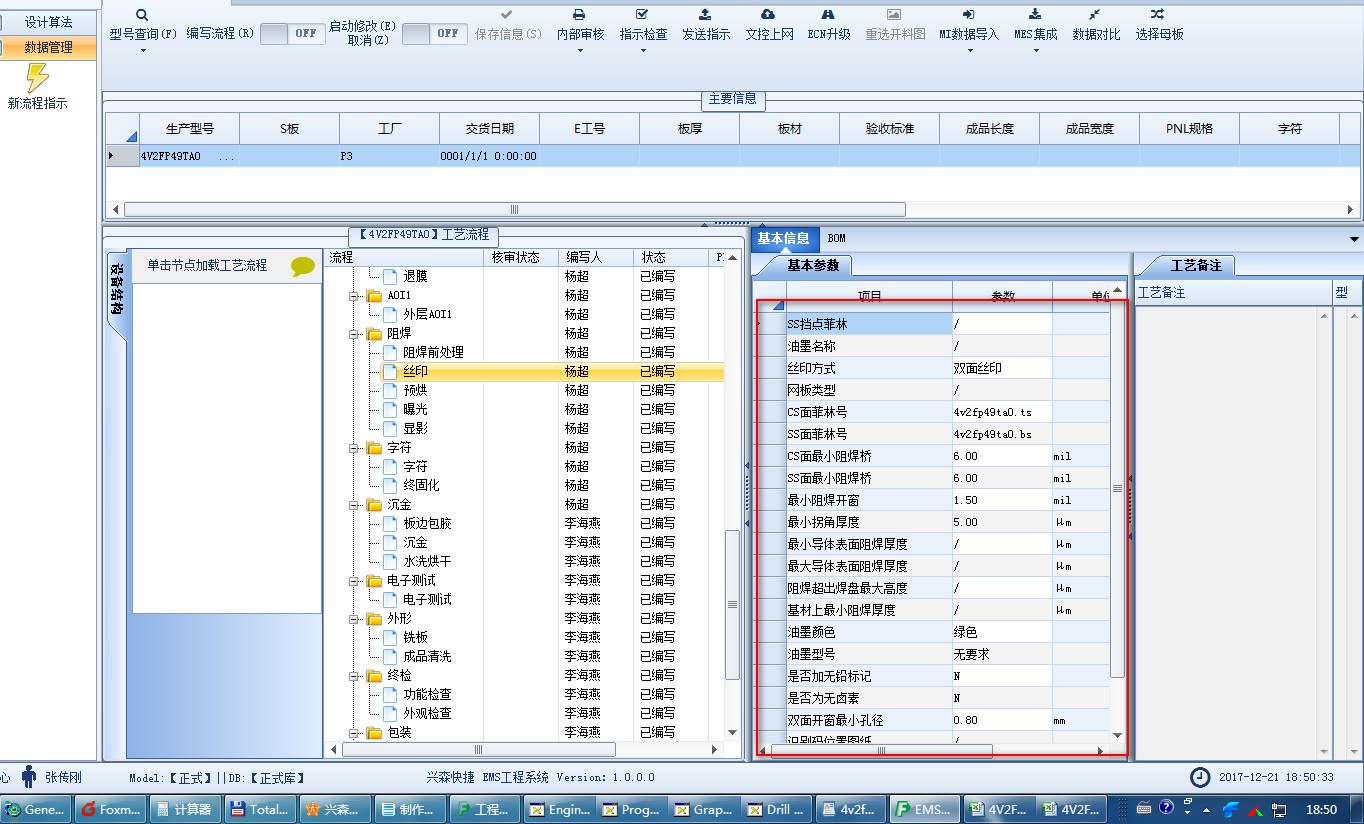The height and width of the screenshot is (824, 1364).
Task: Click the 重选开料图 image icon
Action: 894,14
